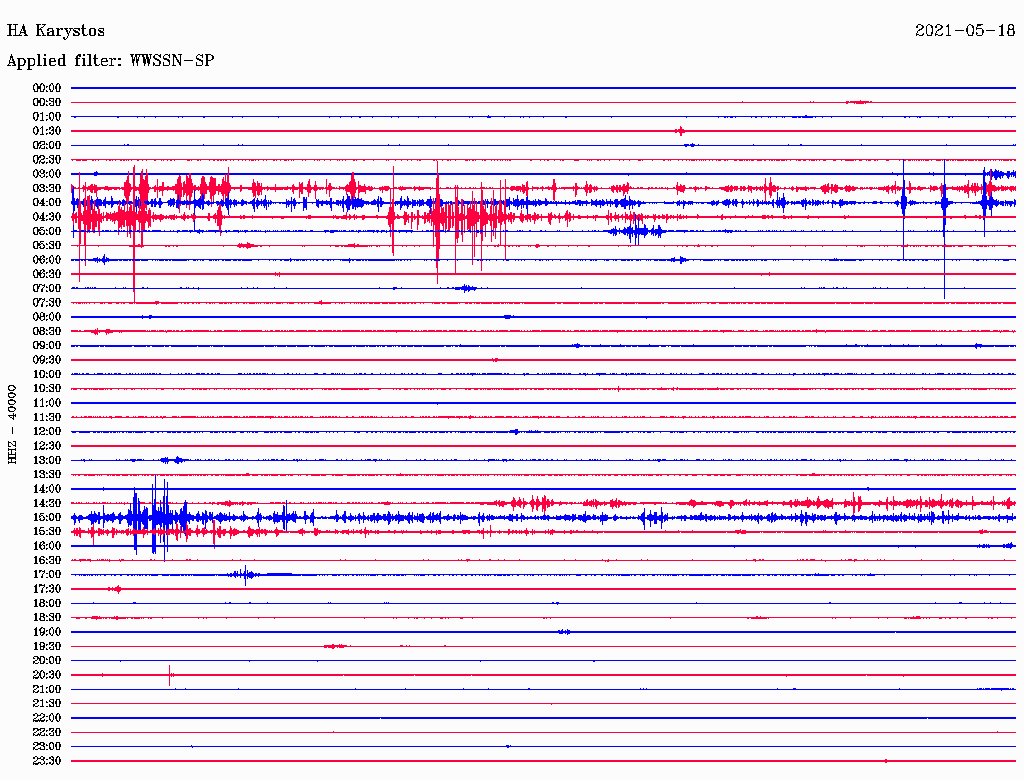Click the HA Karystos station title
The width and height of the screenshot is (1024, 780).
tap(56, 31)
